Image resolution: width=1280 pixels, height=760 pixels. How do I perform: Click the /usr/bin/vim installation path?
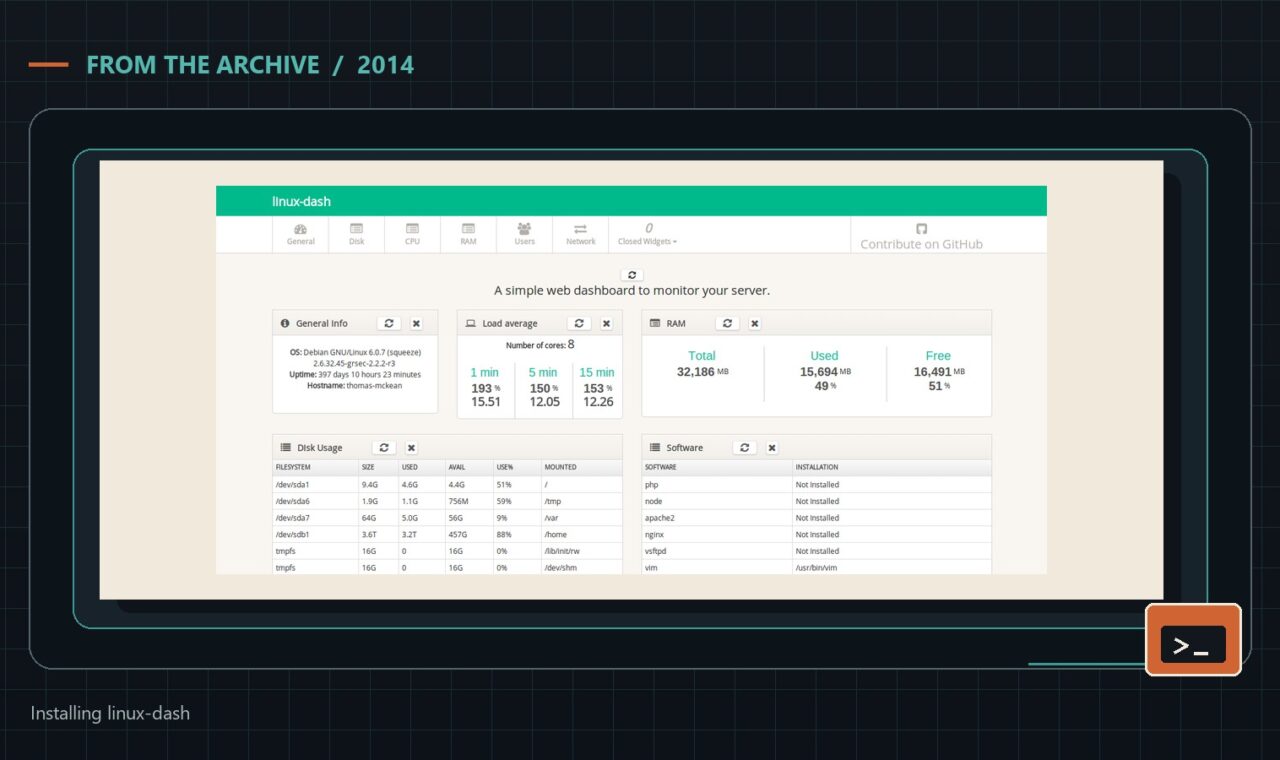(x=816, y=568)
